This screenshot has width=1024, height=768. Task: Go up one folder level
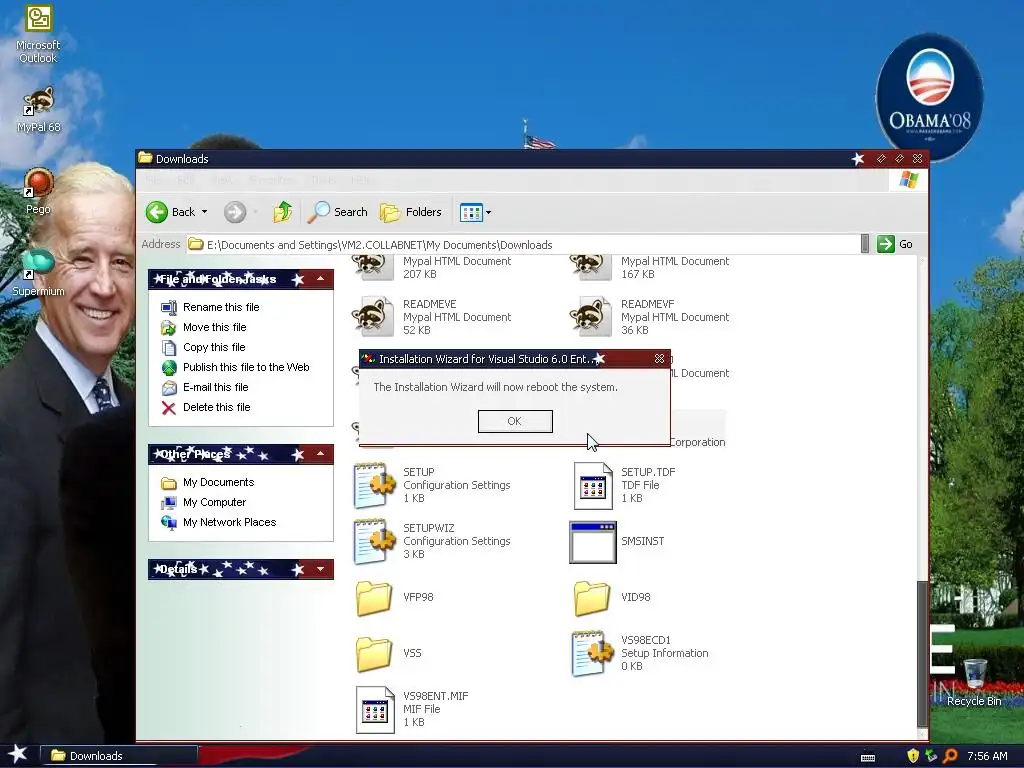(283, 212)
